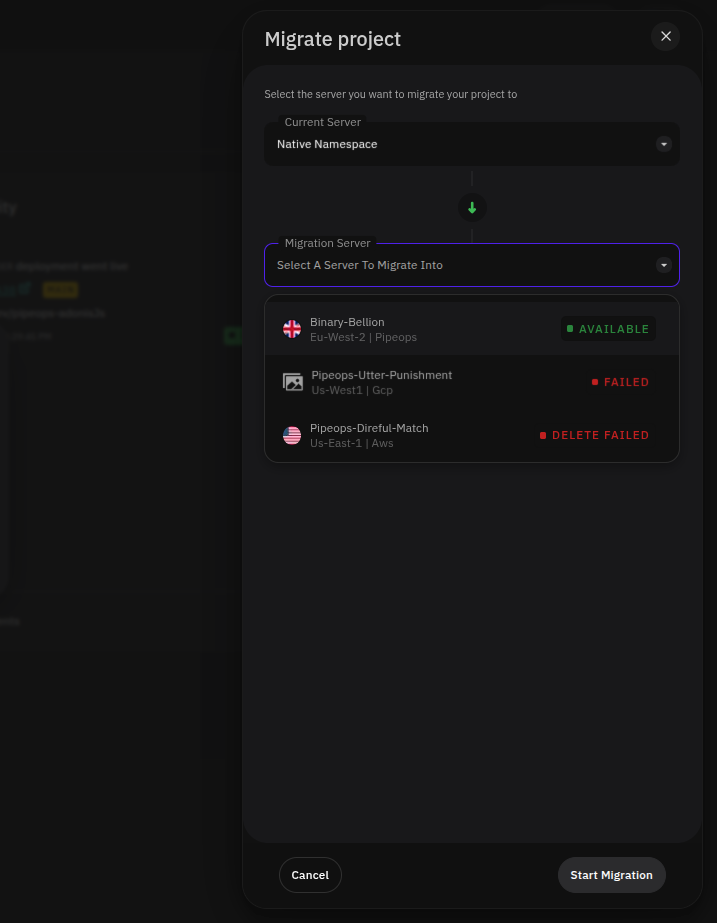Select the Binary-Bellion server option
The height and width of the screenshot is (923, 717).
coord(472,329)
